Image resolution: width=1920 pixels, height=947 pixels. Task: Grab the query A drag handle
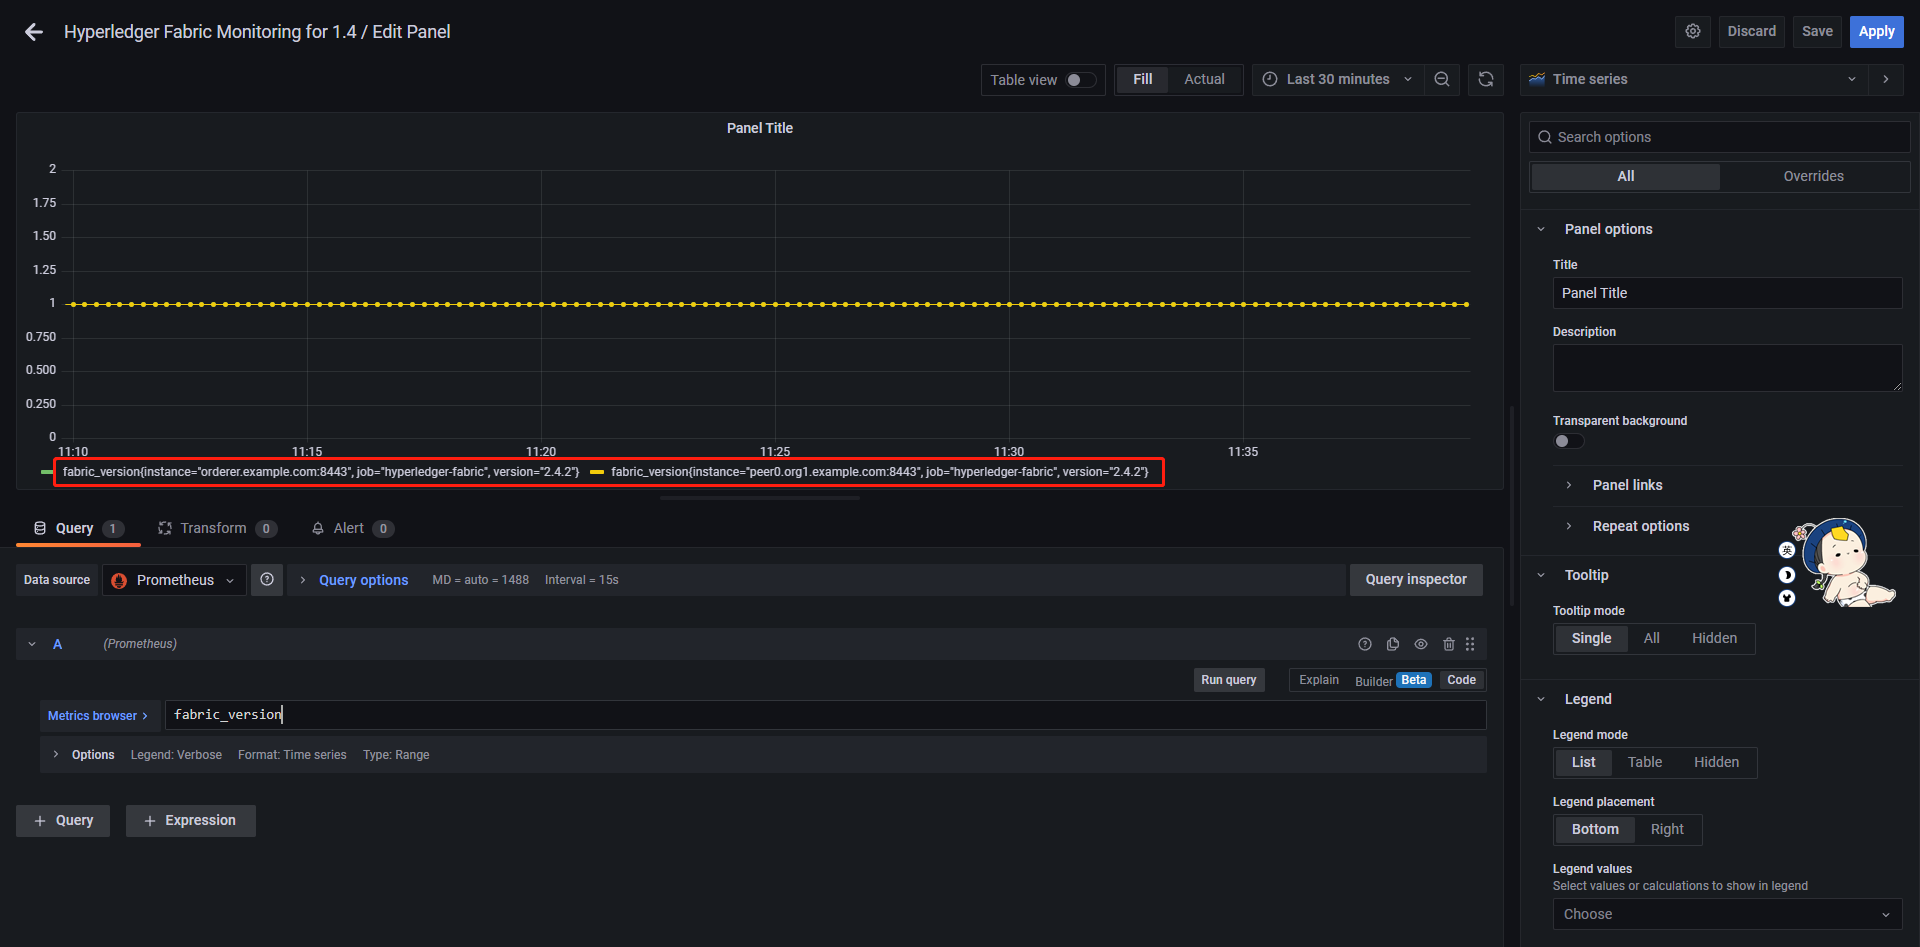[1470, 644]
